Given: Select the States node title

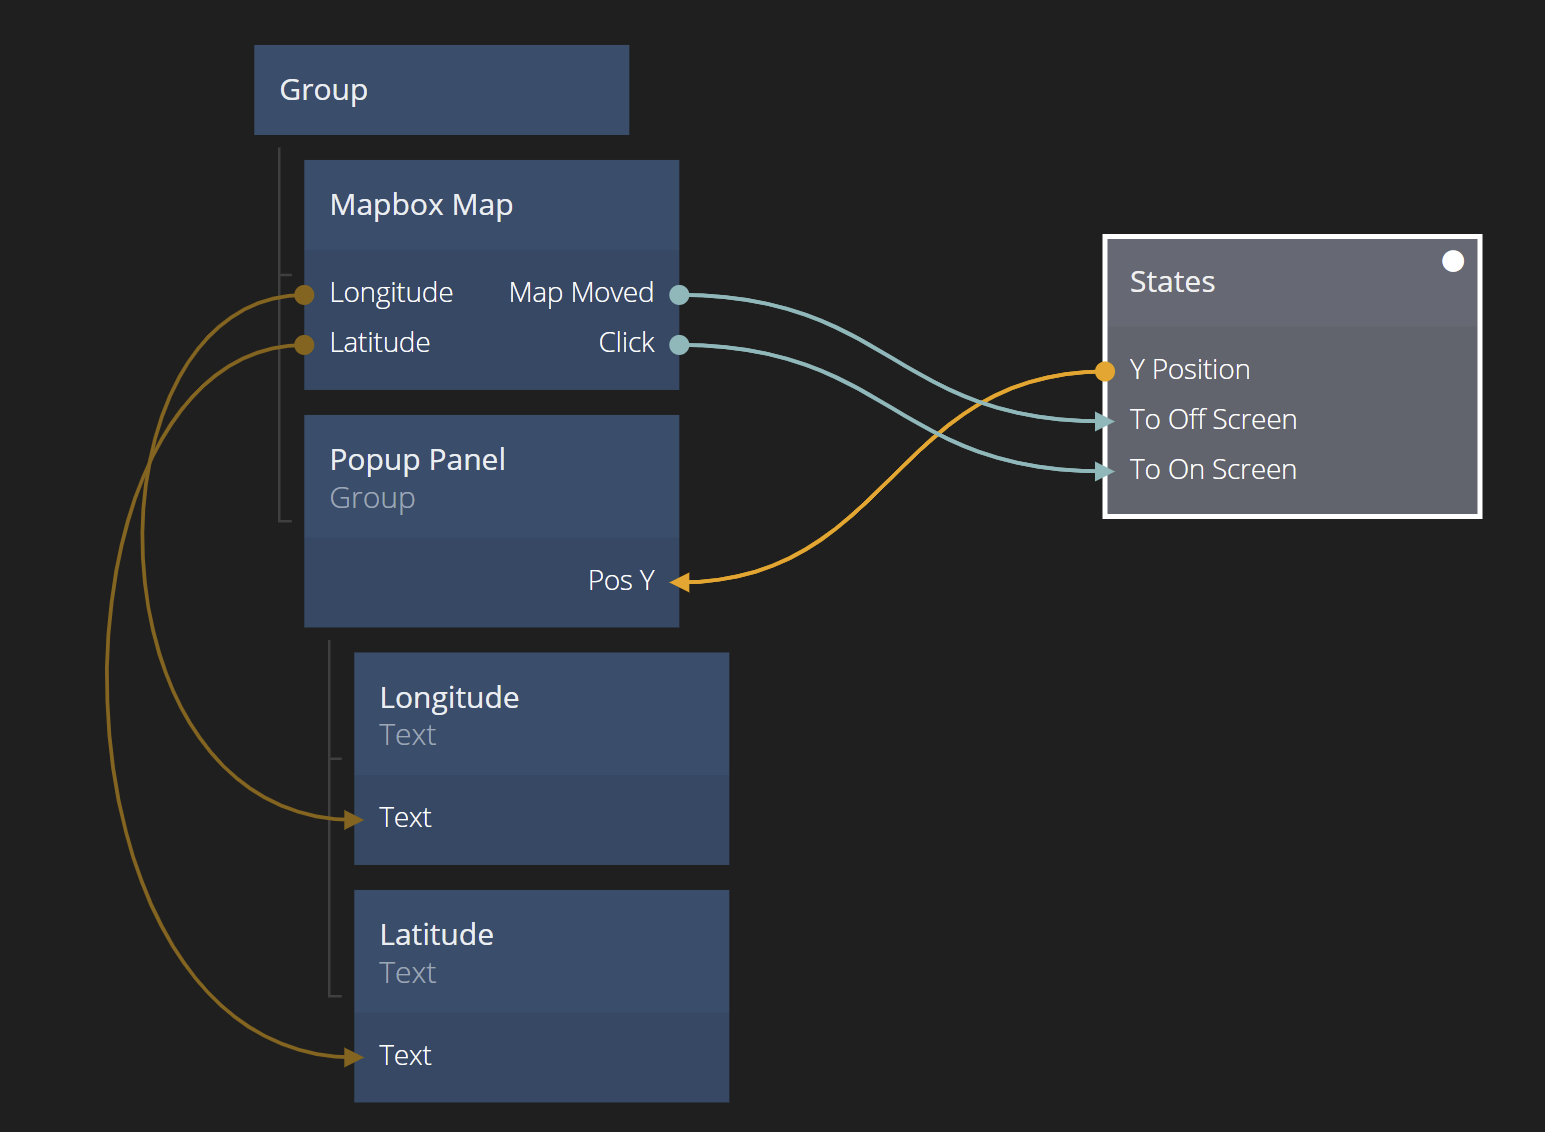Looking at the screenshot, I should 1172,282.
